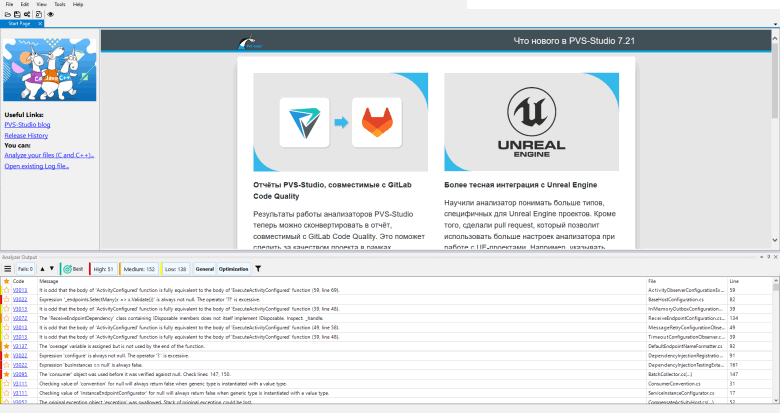
Task: Open the filter funnel icon
Action: click(x=259, y=269)
